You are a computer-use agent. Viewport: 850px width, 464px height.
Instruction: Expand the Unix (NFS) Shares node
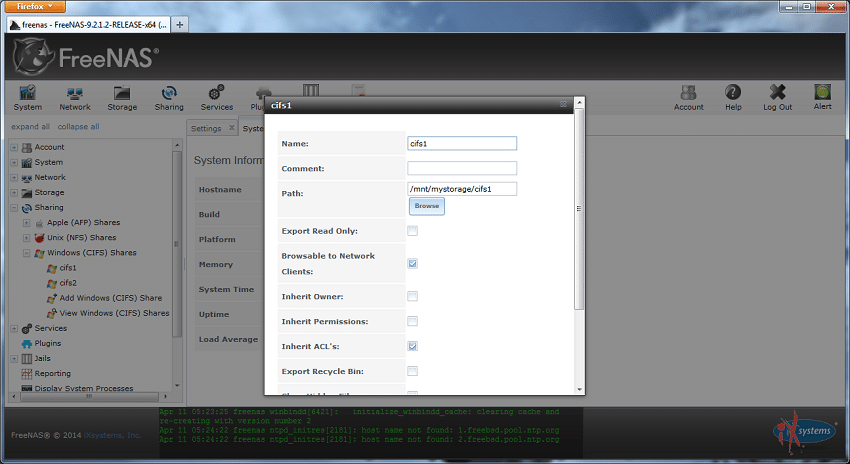pyautogui.click(x=26, y=237)
